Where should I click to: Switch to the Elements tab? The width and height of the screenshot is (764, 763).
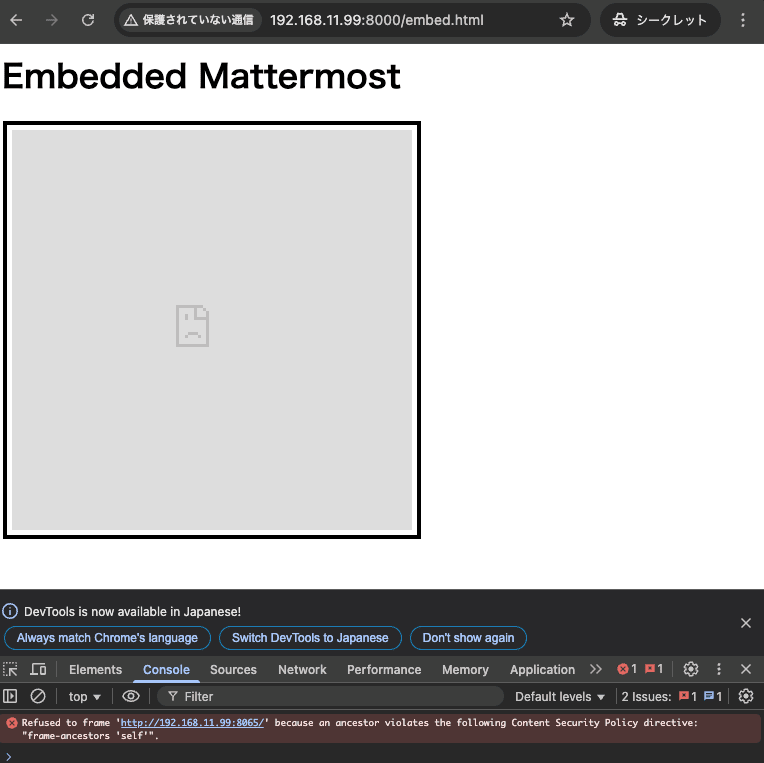point(96,670)
